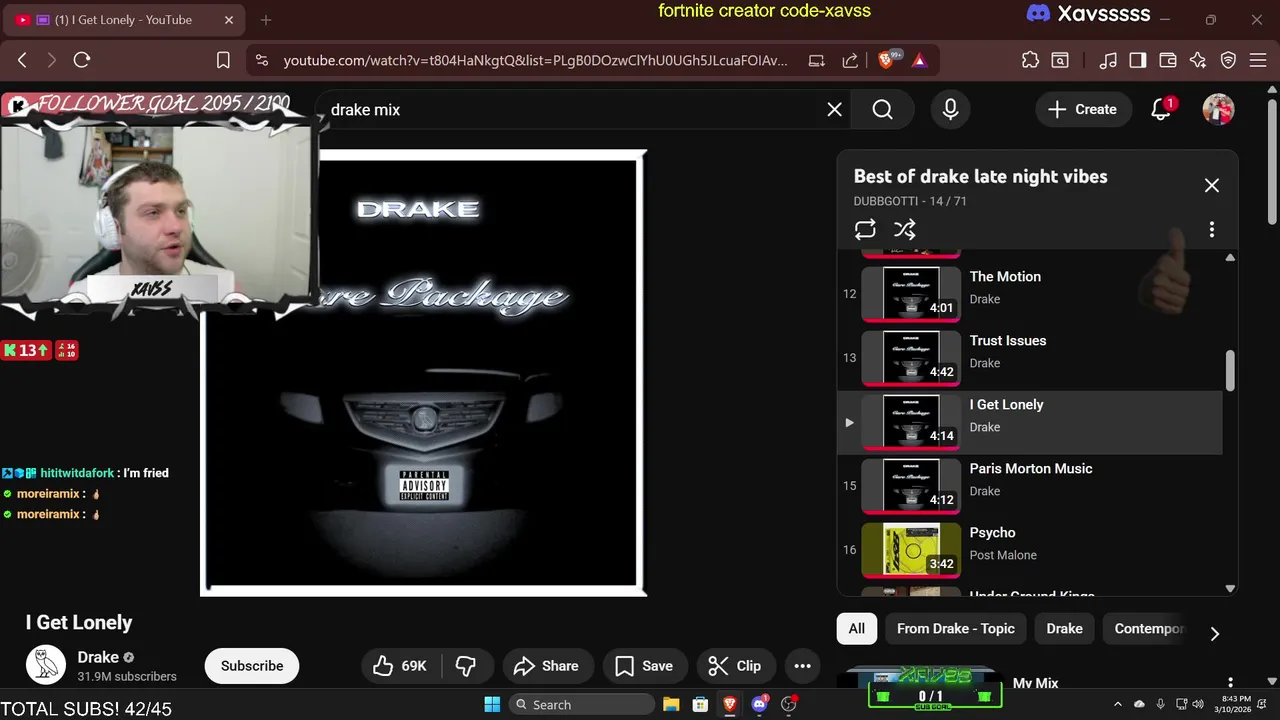The height and width of the screenshot is (720, 1280).
Task: Open Windows Start menu
Action: tap(492, 704)
